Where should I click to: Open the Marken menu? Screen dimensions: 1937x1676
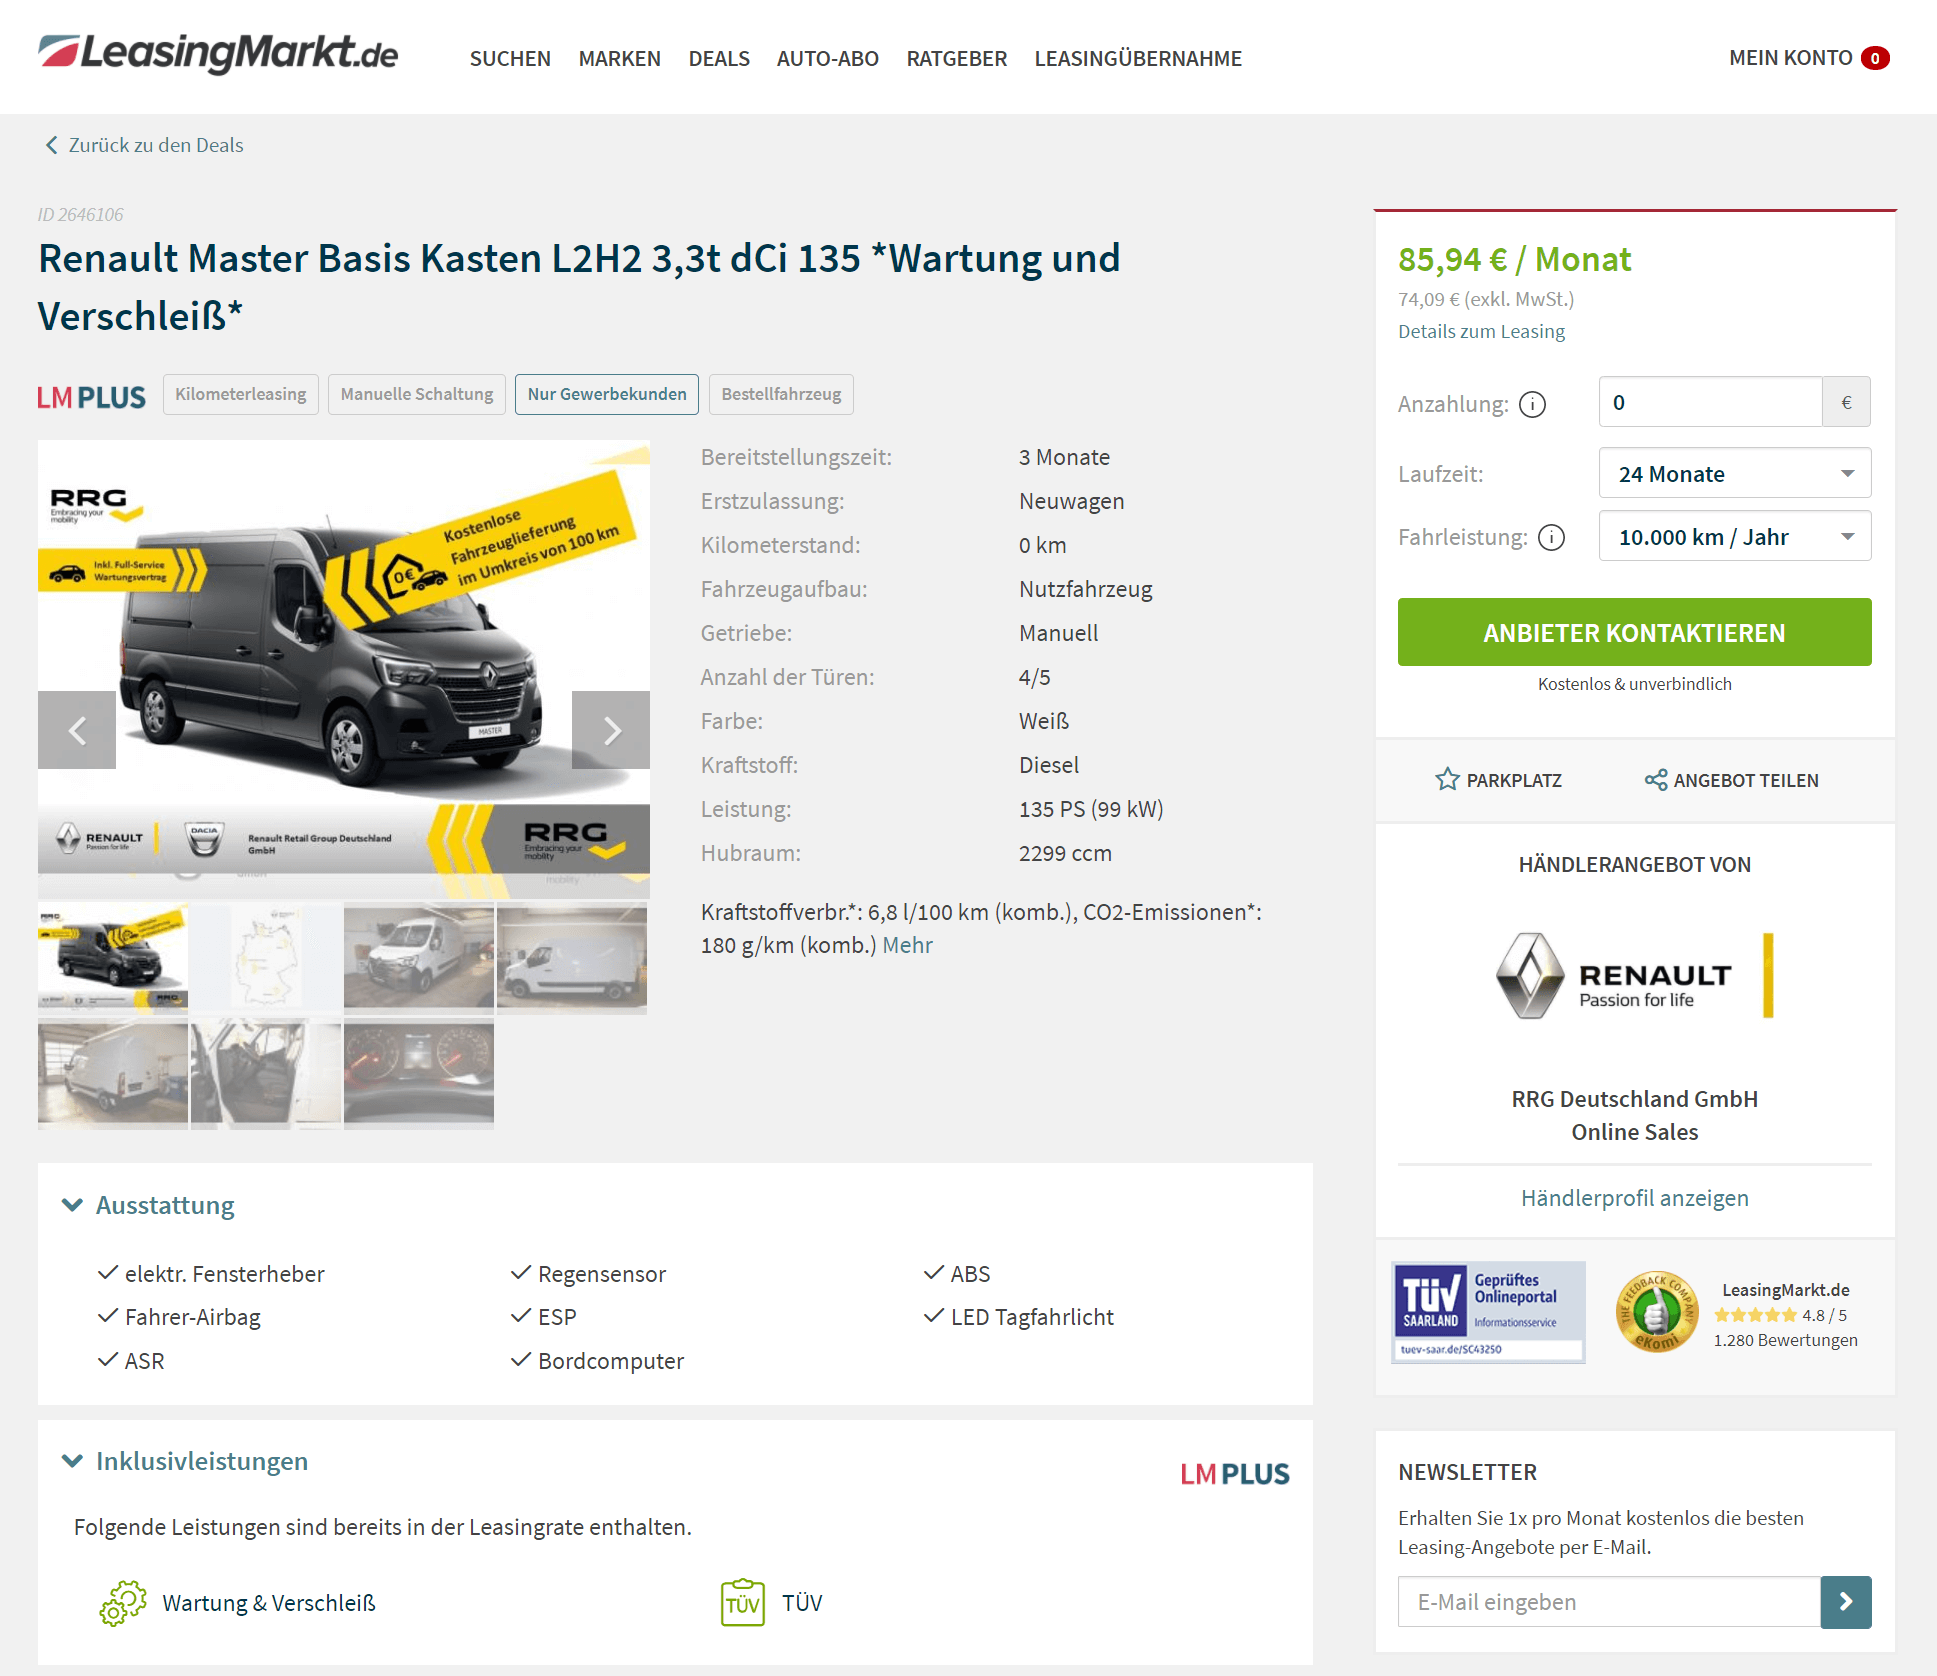click(x=619, y=58)
